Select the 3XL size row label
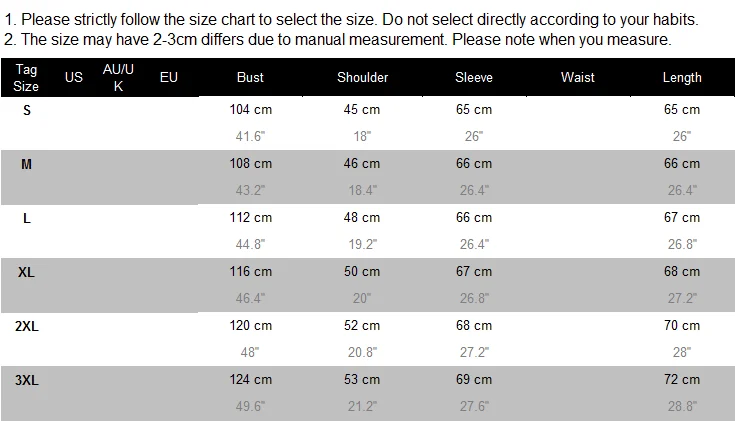 click(x=26, y=380)
